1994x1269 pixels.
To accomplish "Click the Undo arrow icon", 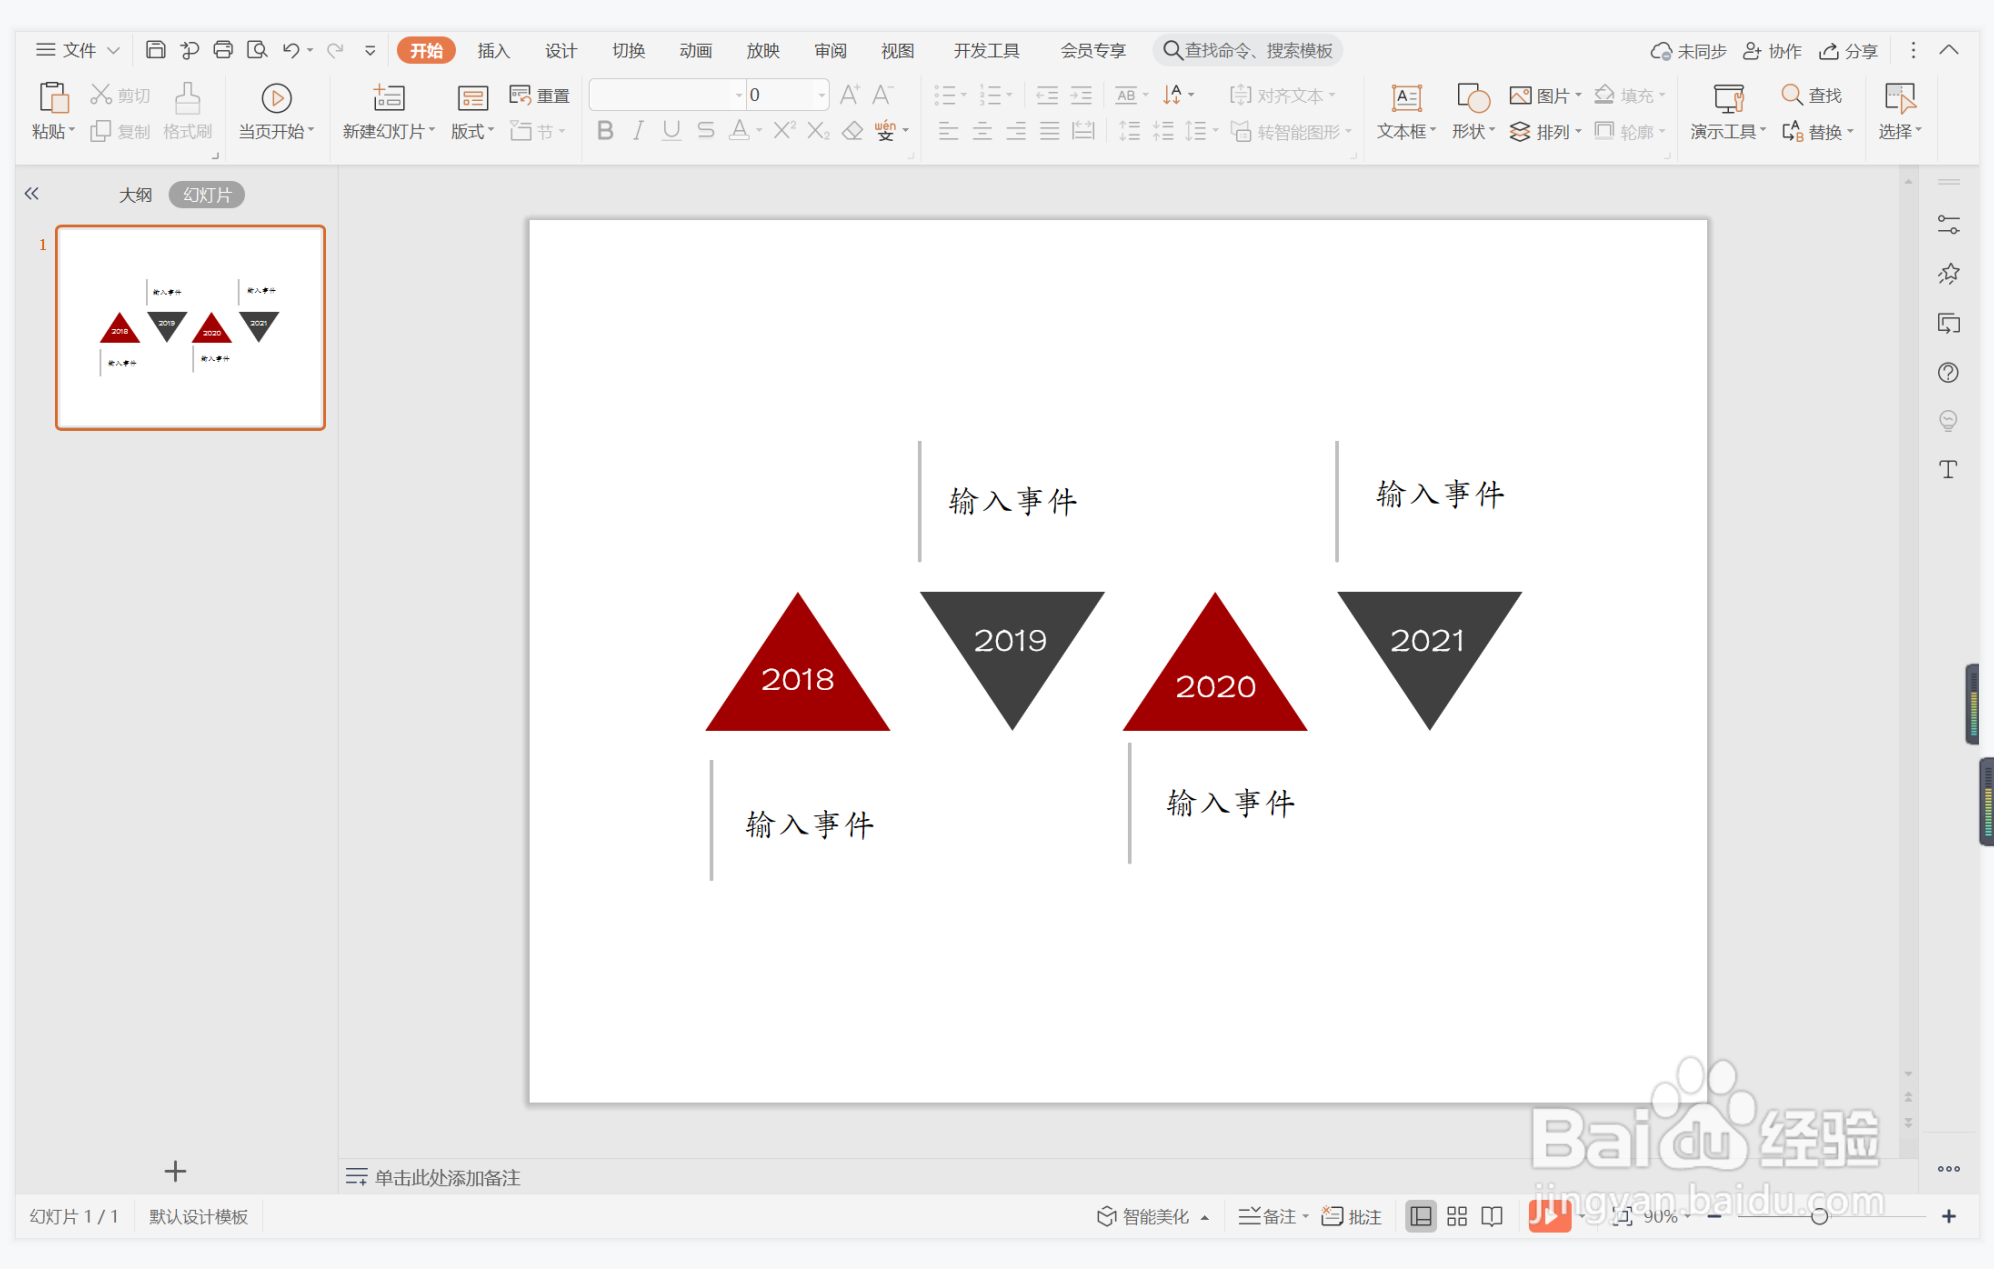I will [291, 50].
